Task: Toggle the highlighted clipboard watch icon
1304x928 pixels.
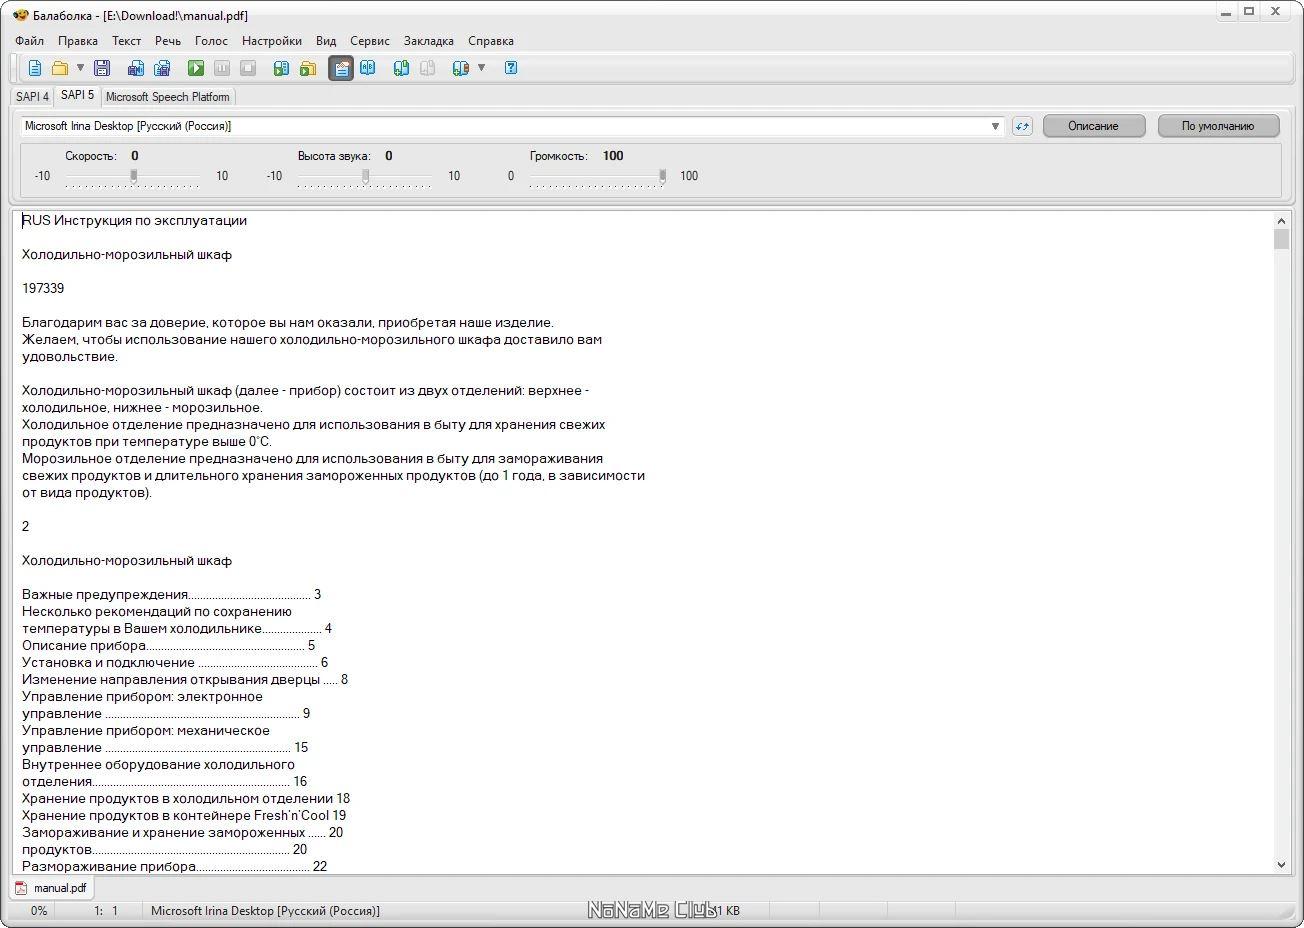Action: [x=341, y=68]
